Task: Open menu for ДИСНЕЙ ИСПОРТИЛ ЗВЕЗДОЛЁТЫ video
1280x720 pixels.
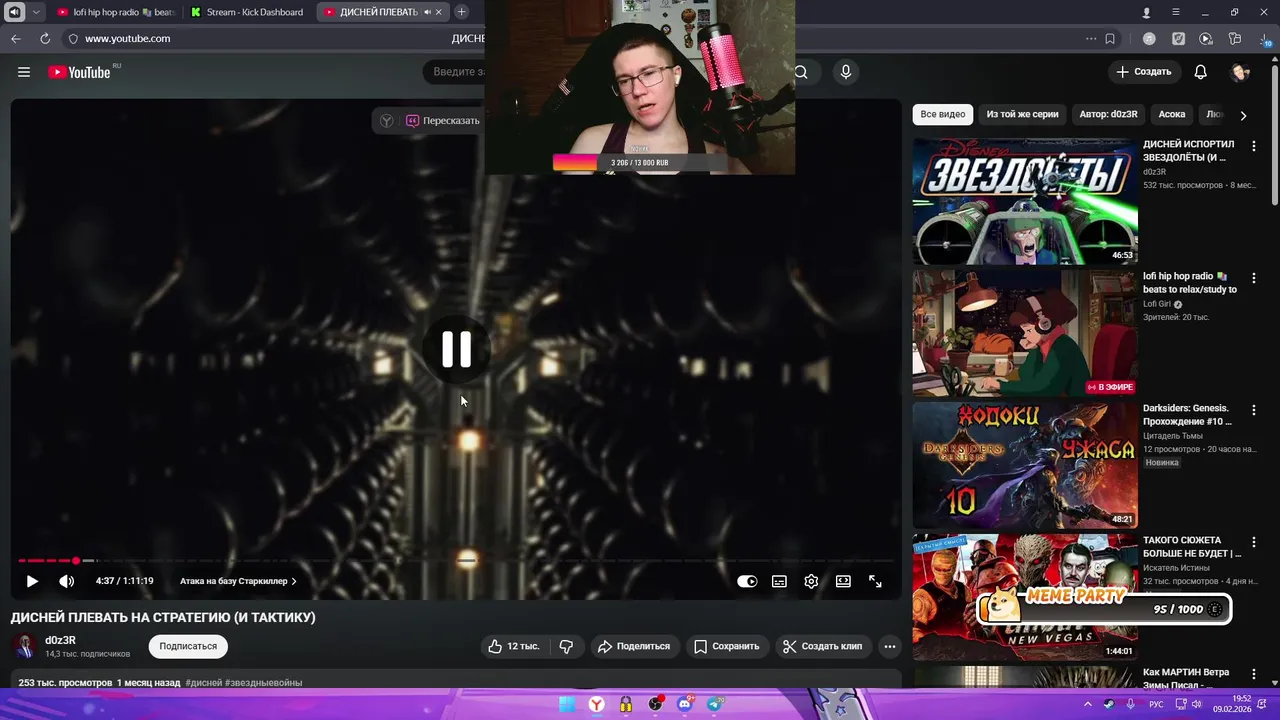Action: click(1253, 146)
